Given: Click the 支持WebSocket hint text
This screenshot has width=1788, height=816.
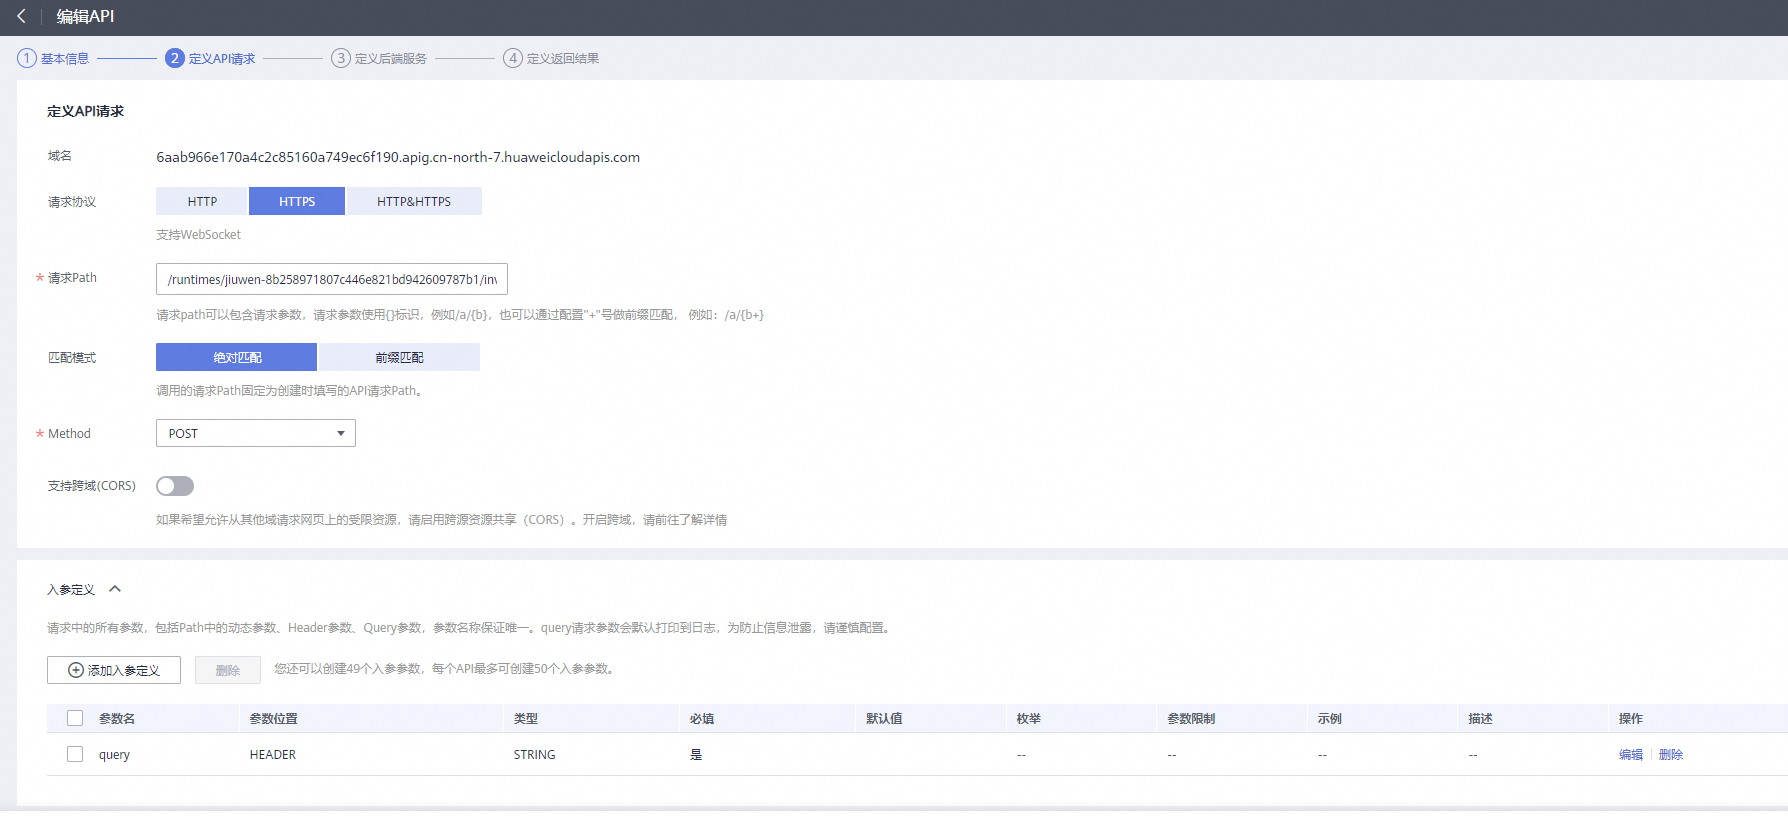Looking at the screenshot, I should (x=198, y=235).
